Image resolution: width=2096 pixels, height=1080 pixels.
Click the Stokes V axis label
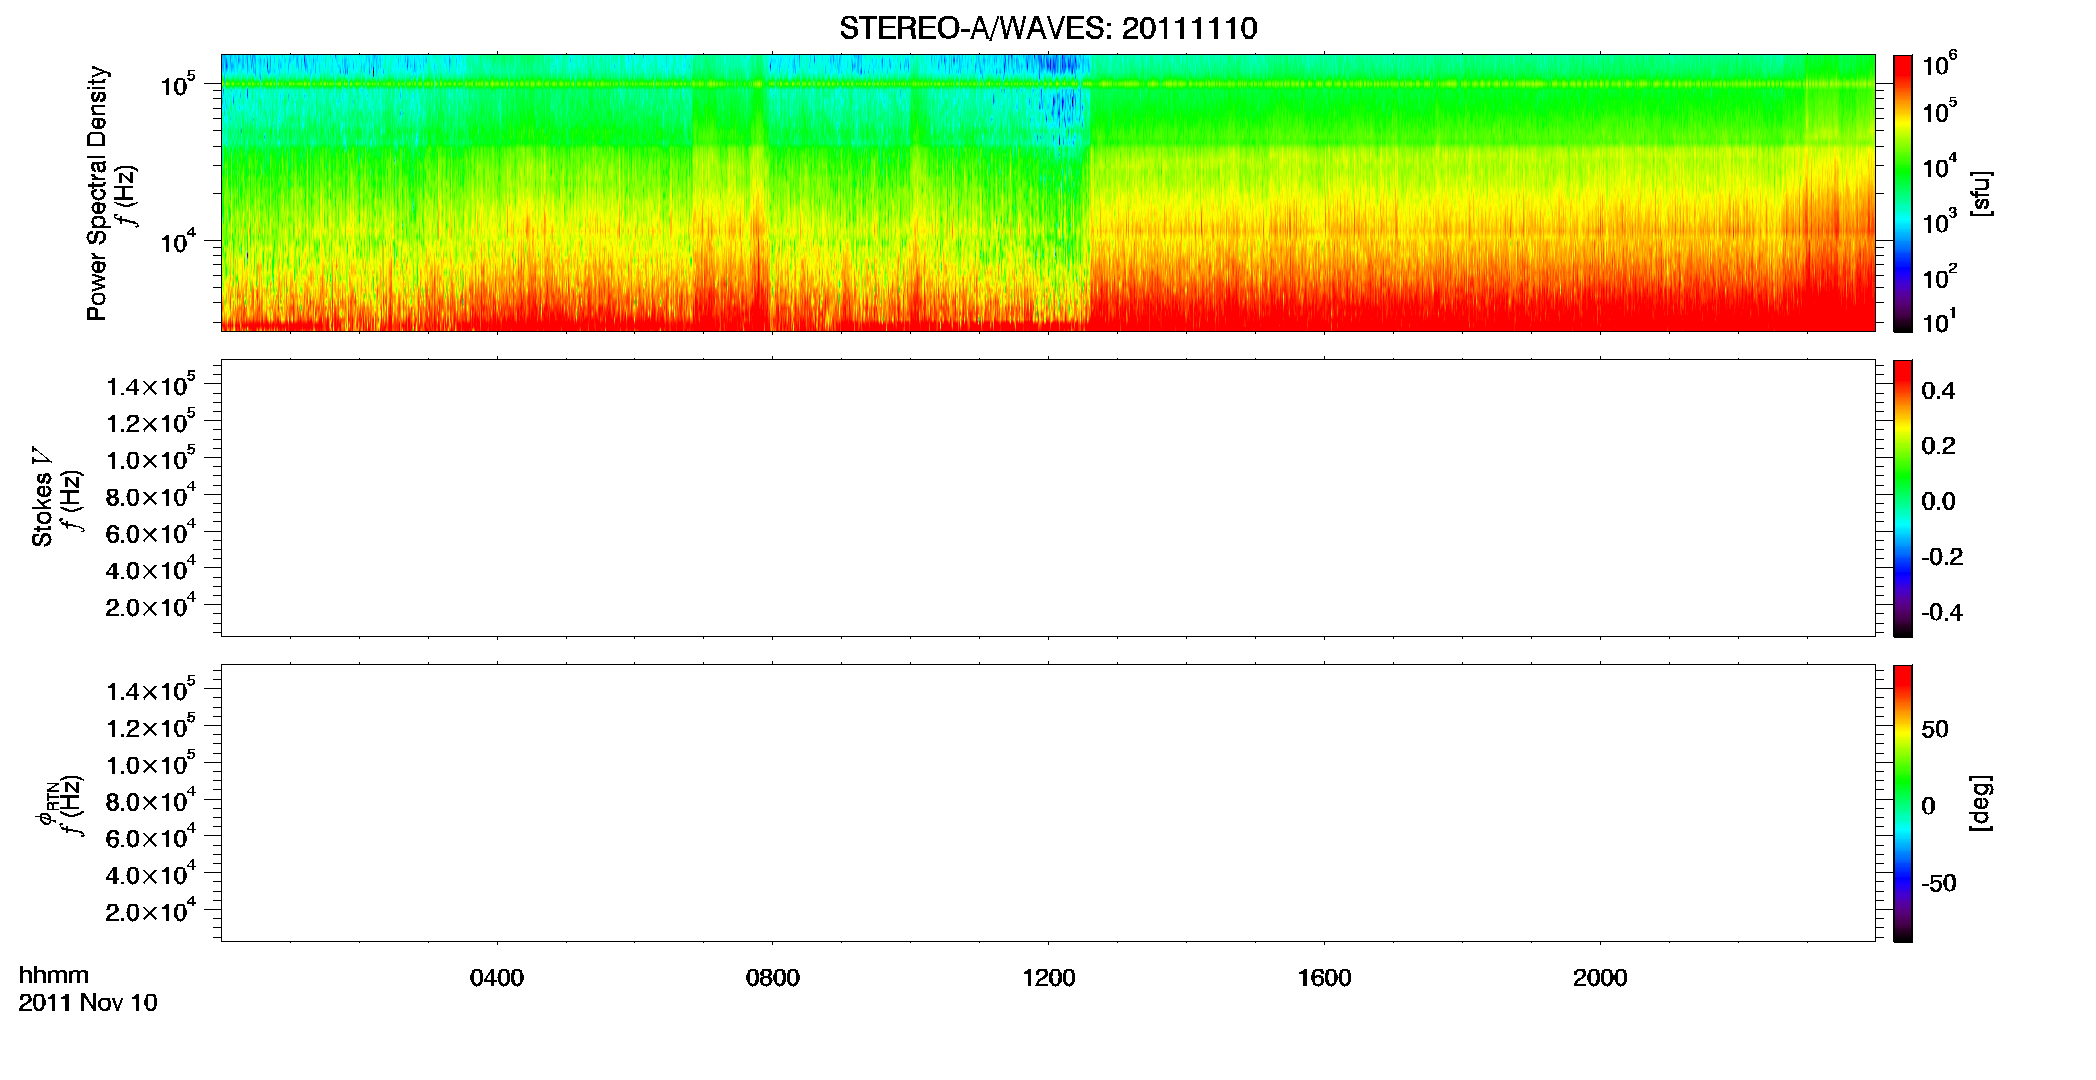(x=42, y=497)
